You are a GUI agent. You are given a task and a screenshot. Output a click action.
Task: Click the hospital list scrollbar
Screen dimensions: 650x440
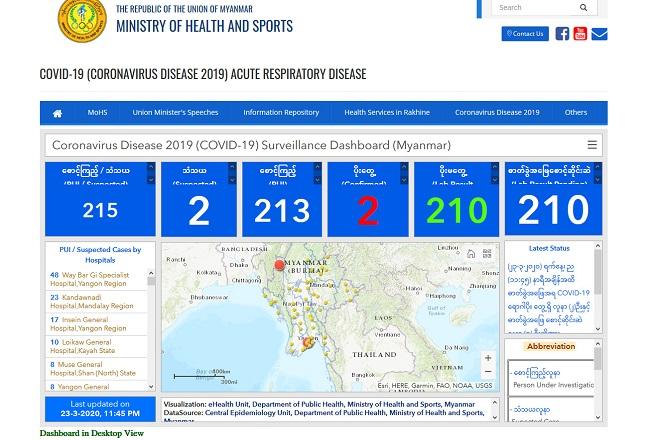click(x=152, y=320)
